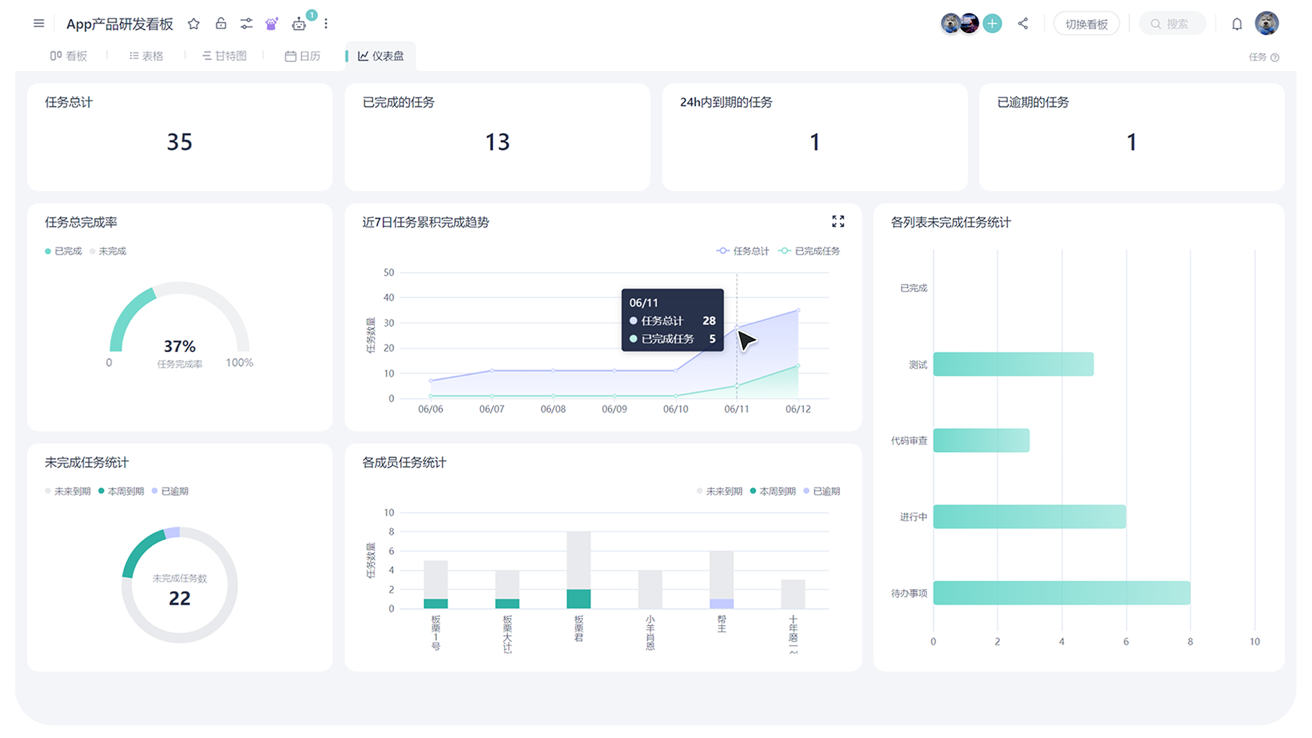1312x738 pixels.
Task: Click the first husky member avatar
Action: pyautogui.click(x=951, y=23)
